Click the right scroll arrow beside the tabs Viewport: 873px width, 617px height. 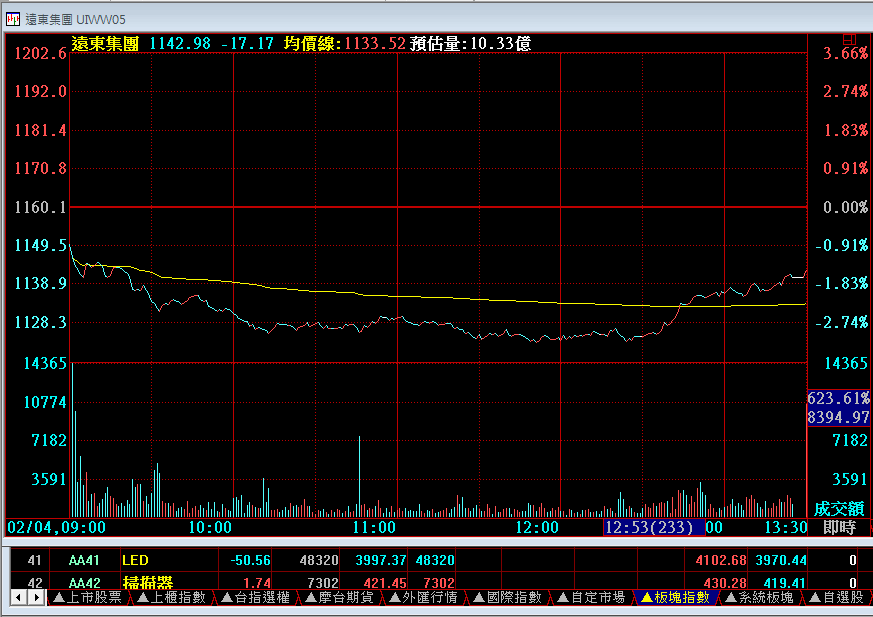(x=36, y=598)
